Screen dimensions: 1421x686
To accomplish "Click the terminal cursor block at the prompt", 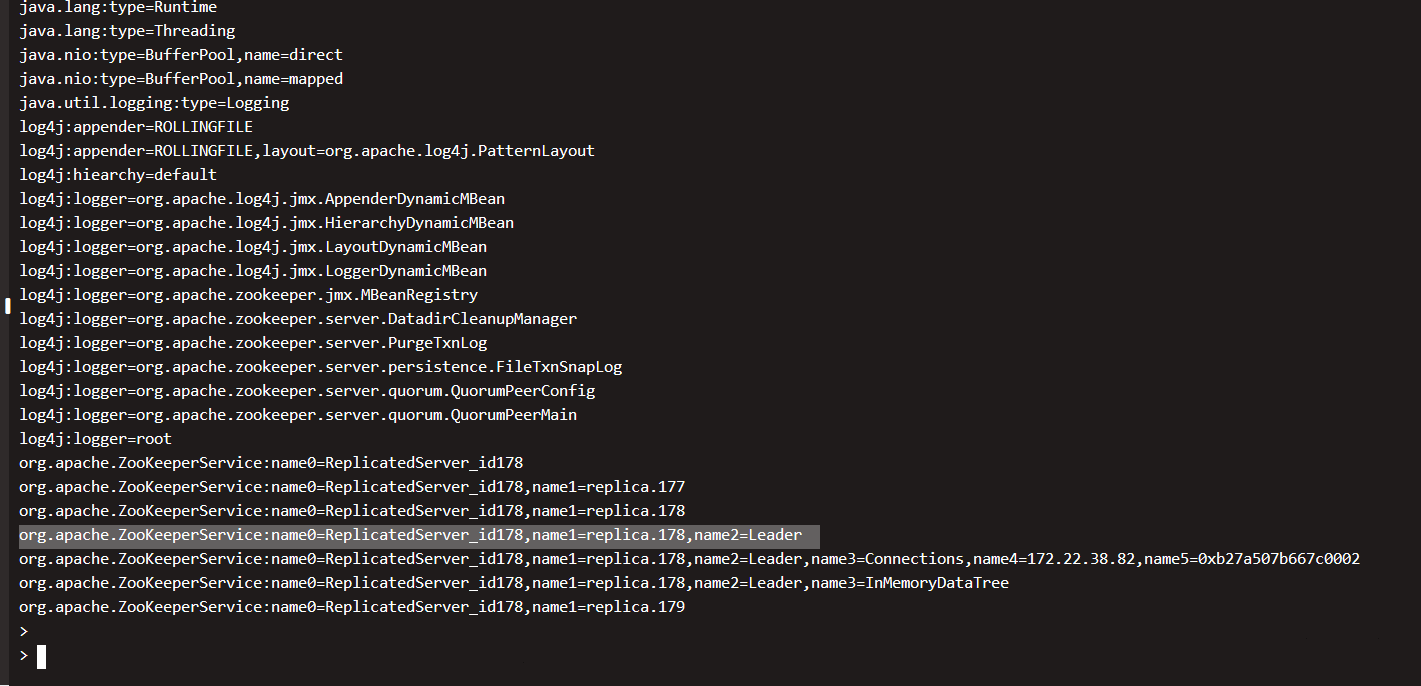I will point(41,656).
